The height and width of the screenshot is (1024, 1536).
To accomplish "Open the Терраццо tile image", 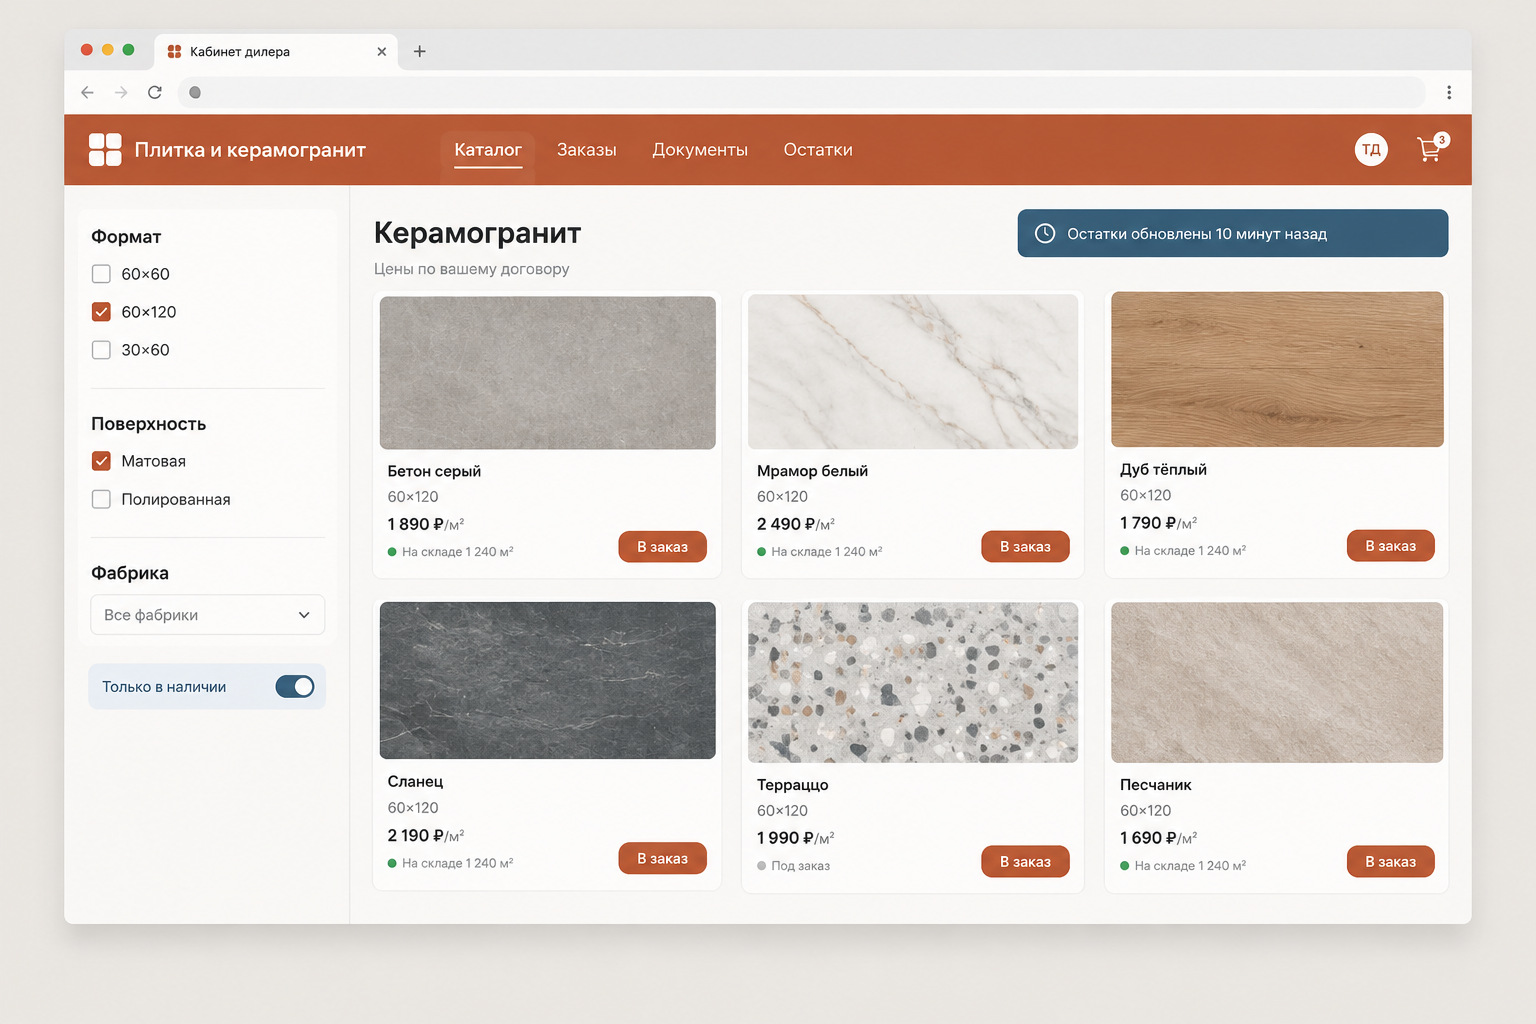I will click(913, 682).
